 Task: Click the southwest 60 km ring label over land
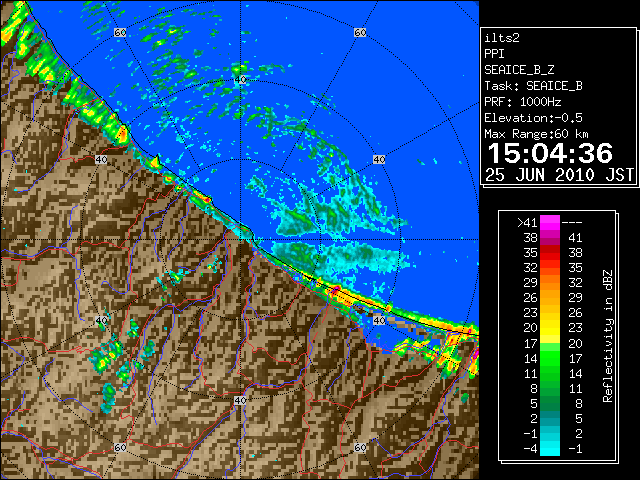[120, 447]
